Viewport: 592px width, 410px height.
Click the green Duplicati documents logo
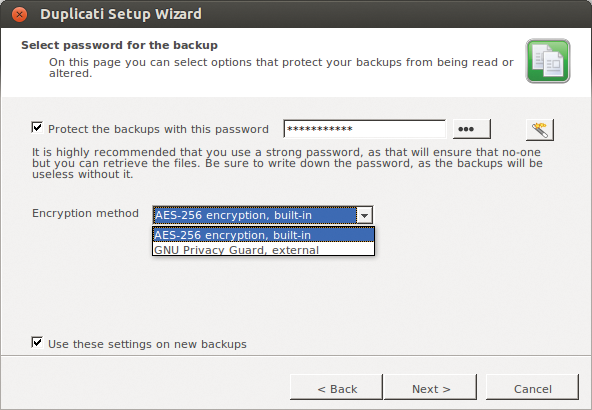point(548,61)
